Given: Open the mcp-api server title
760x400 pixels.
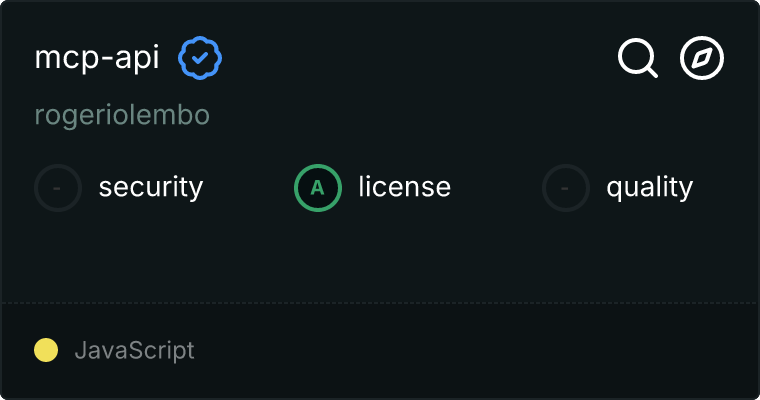Looking at the screenshot, I should coord(97,59).
